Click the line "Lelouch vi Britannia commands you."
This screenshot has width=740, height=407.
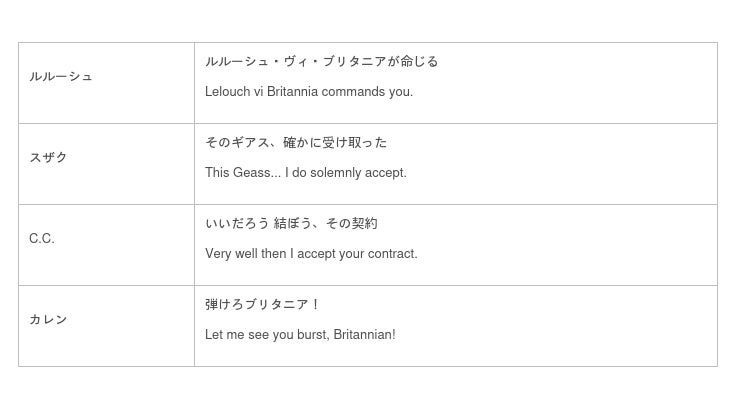[x=309, y=92]
